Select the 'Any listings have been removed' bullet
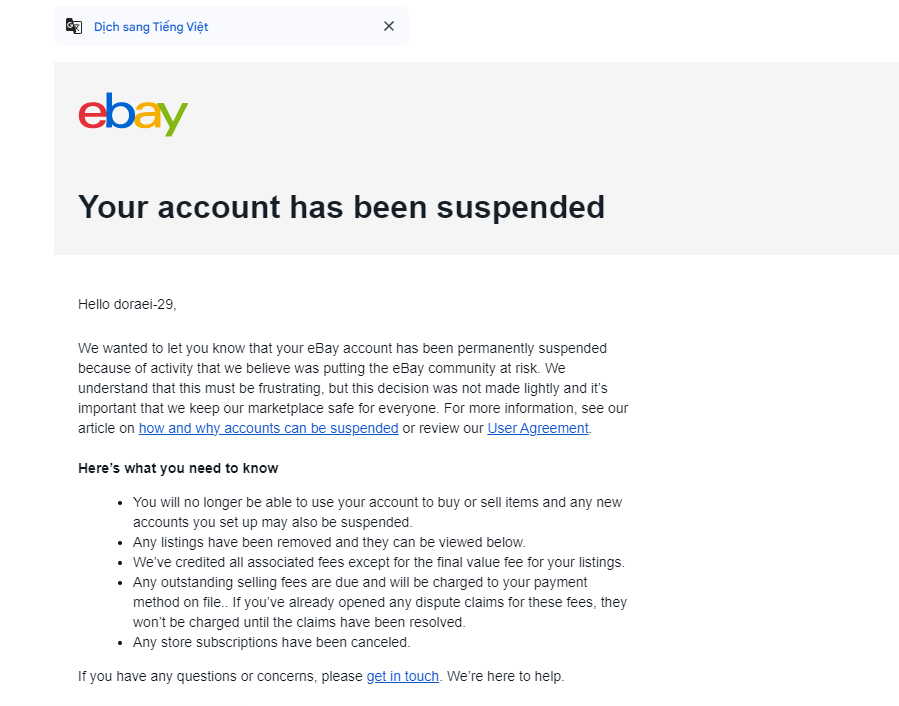Screen dimensions: 899x706 coord(329,543)
